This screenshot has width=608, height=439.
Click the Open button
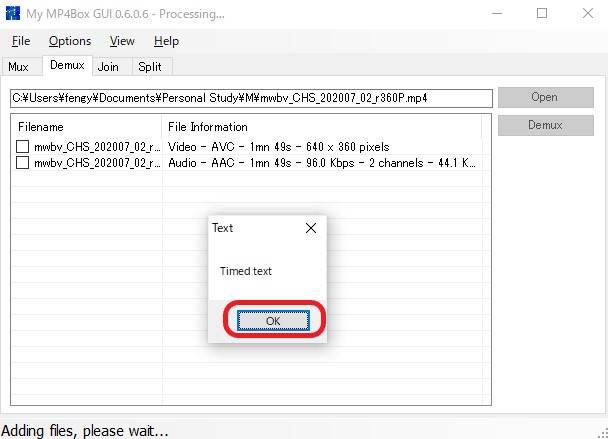546,97
